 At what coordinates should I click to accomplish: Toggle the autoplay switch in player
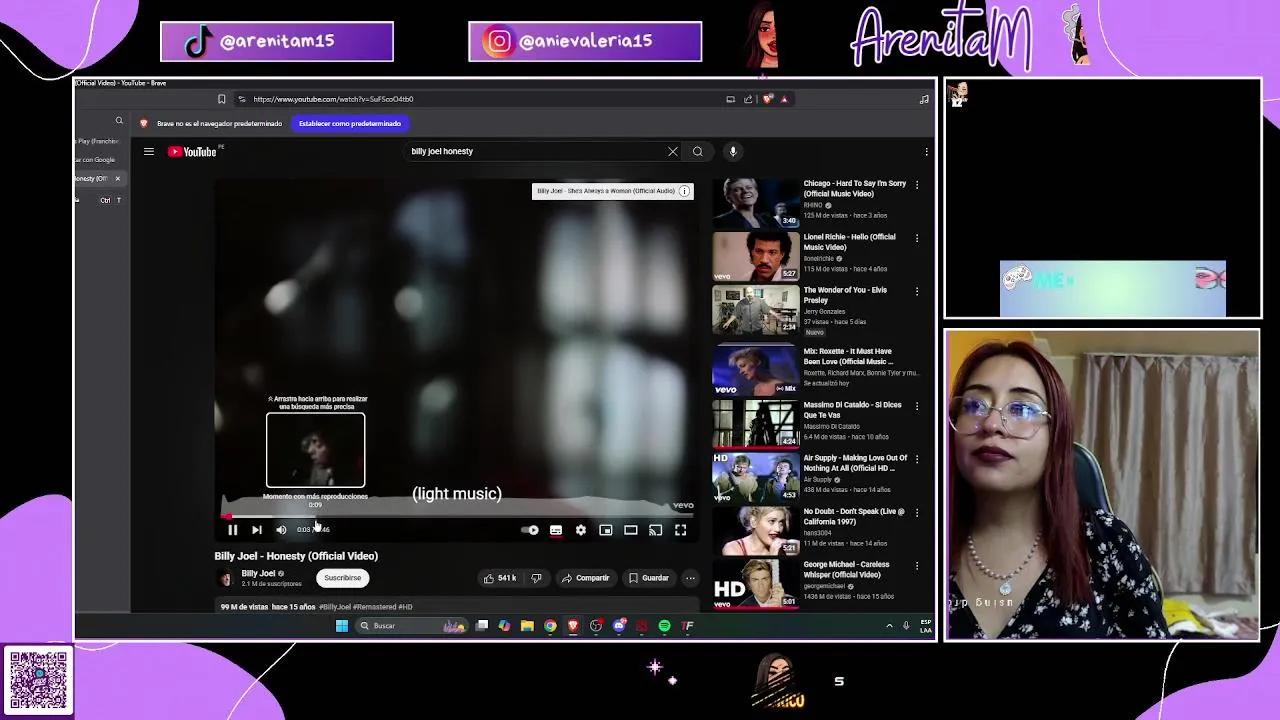[x=531, y=530]
